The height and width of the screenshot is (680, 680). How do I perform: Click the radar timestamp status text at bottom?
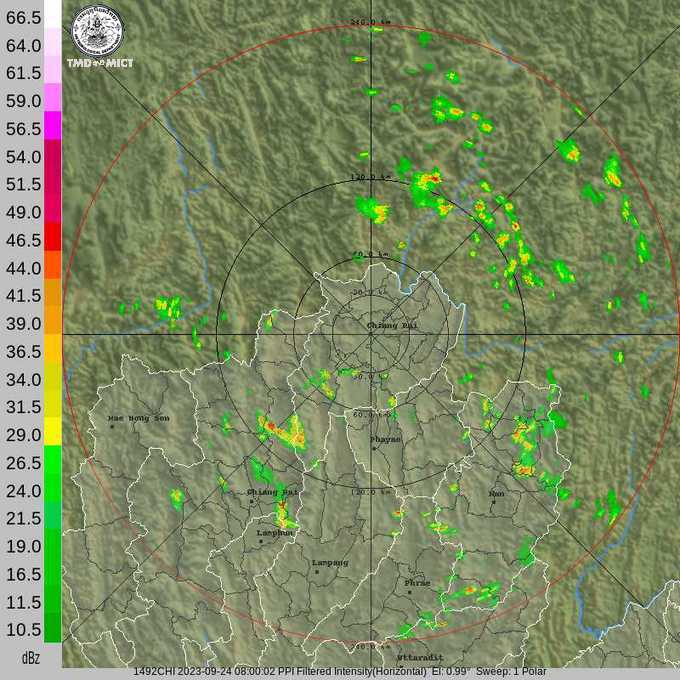(x=340, y=672)
